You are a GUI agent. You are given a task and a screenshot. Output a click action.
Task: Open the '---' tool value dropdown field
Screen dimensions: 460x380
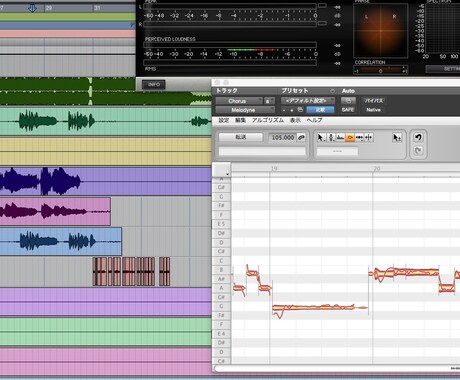click(337, 152)
